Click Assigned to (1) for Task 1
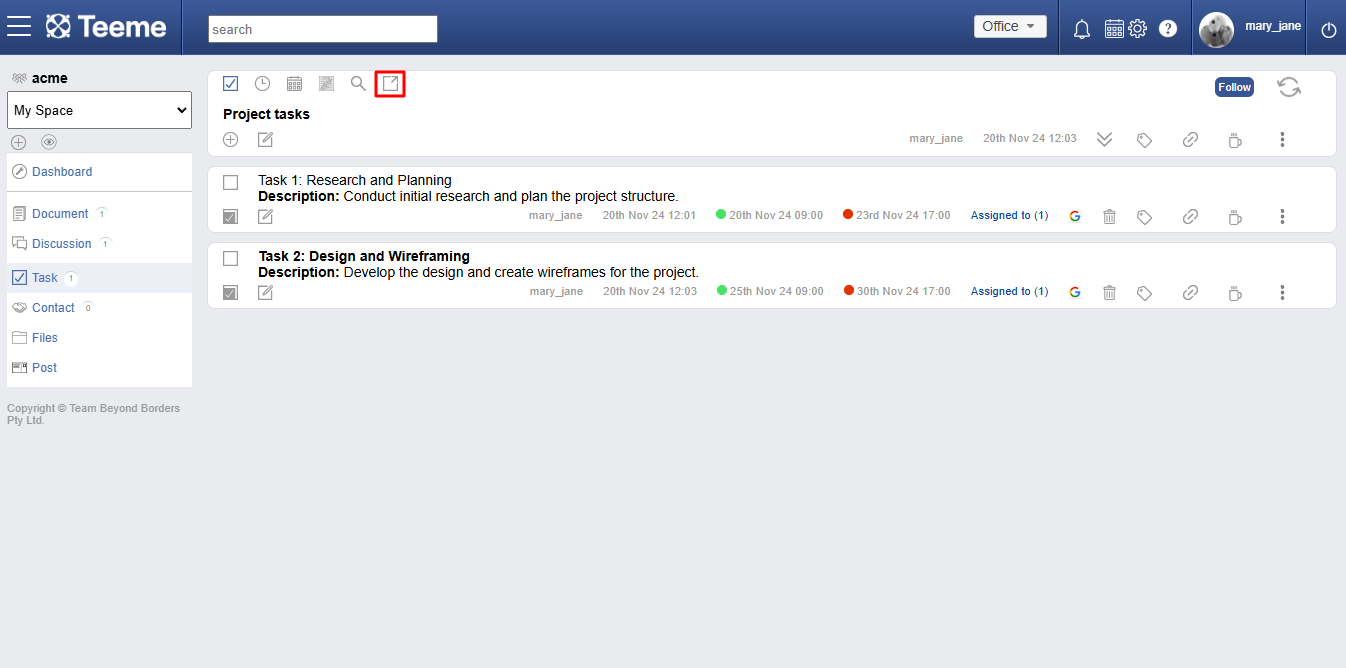Screen dimensions: 1346x668 tap(1009, 215)
